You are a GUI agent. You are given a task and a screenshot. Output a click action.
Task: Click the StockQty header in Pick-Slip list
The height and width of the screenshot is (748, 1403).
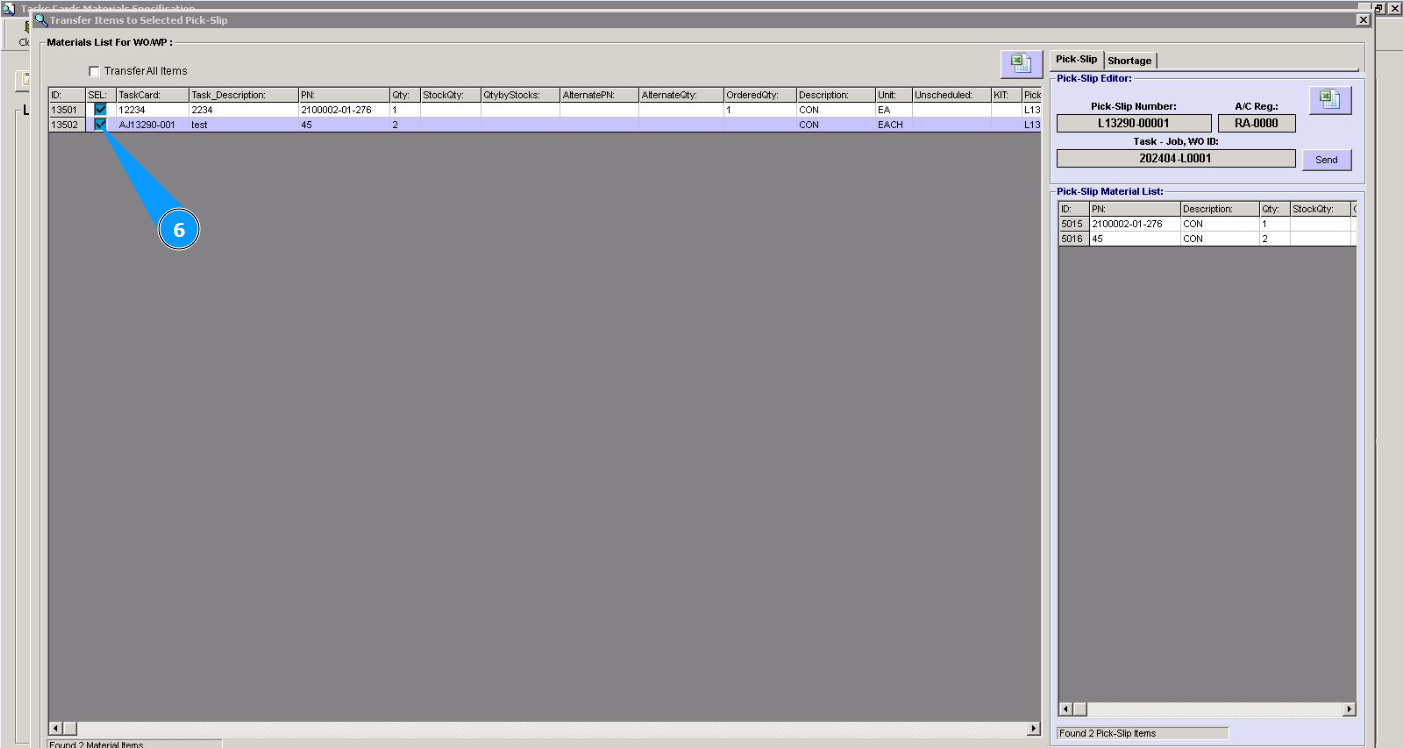click(x=1319, y=209)
